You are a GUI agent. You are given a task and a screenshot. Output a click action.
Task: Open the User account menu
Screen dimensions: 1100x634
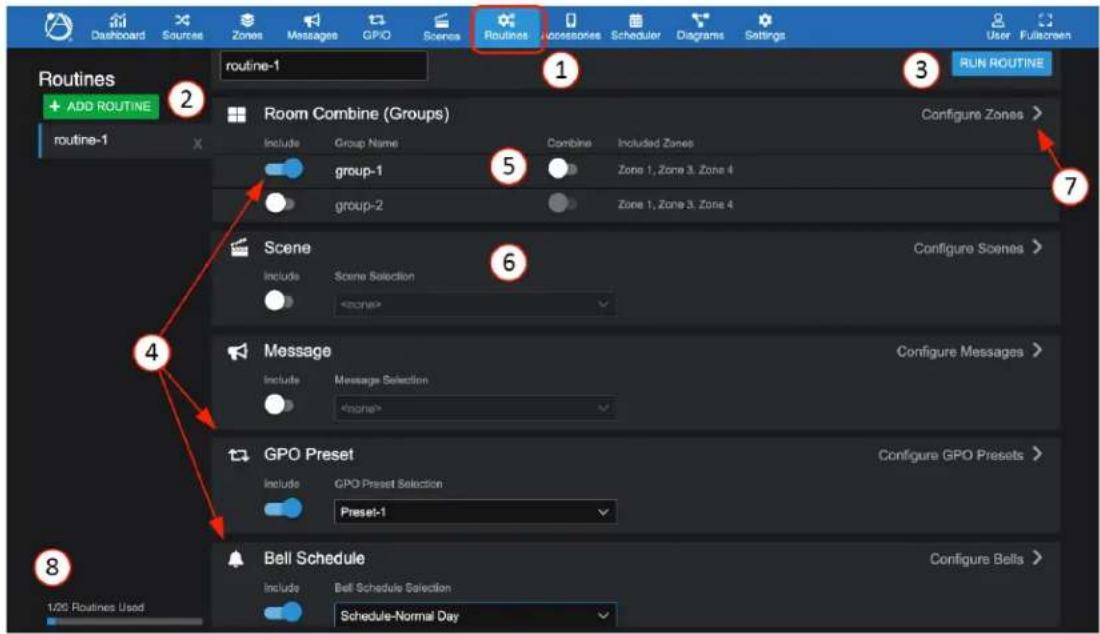coord(998,27)
